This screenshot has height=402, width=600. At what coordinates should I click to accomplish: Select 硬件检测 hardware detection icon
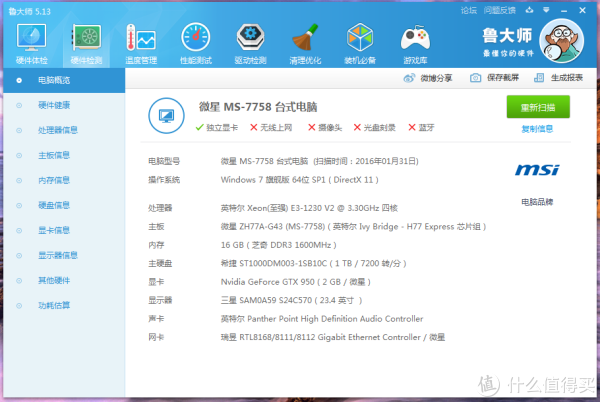(86, 43)
